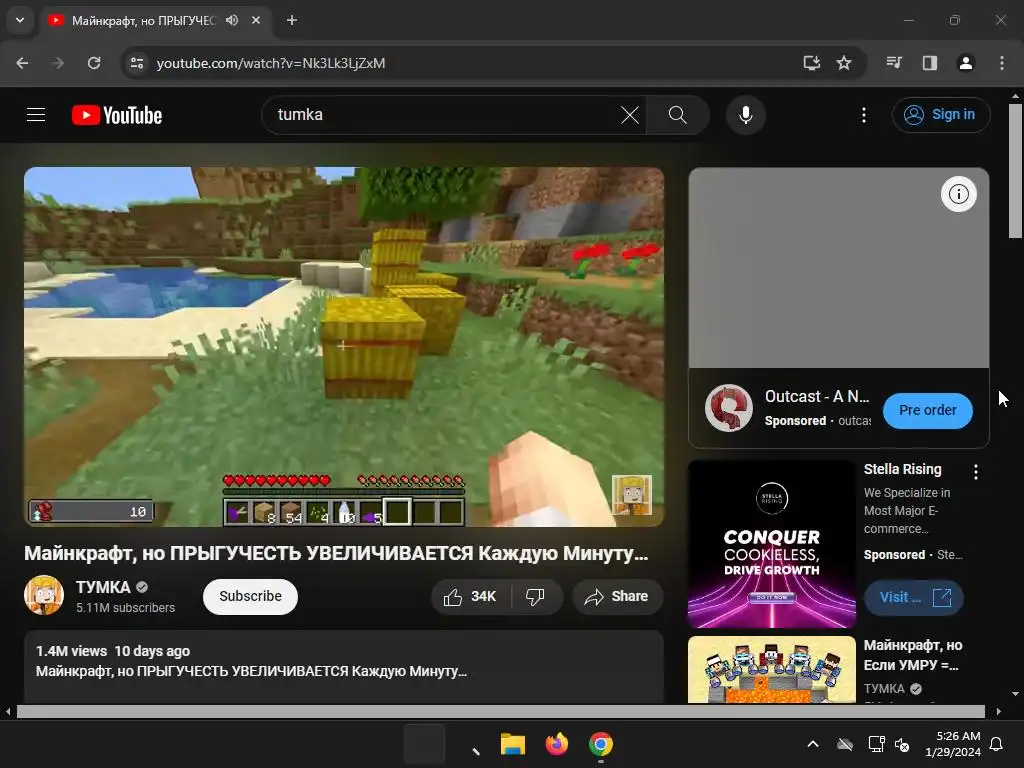Viewport: 1024px width, 768px height.
Task: Bookmark this page with star icon
Action: pyautogui.click(x=844, y=63)
